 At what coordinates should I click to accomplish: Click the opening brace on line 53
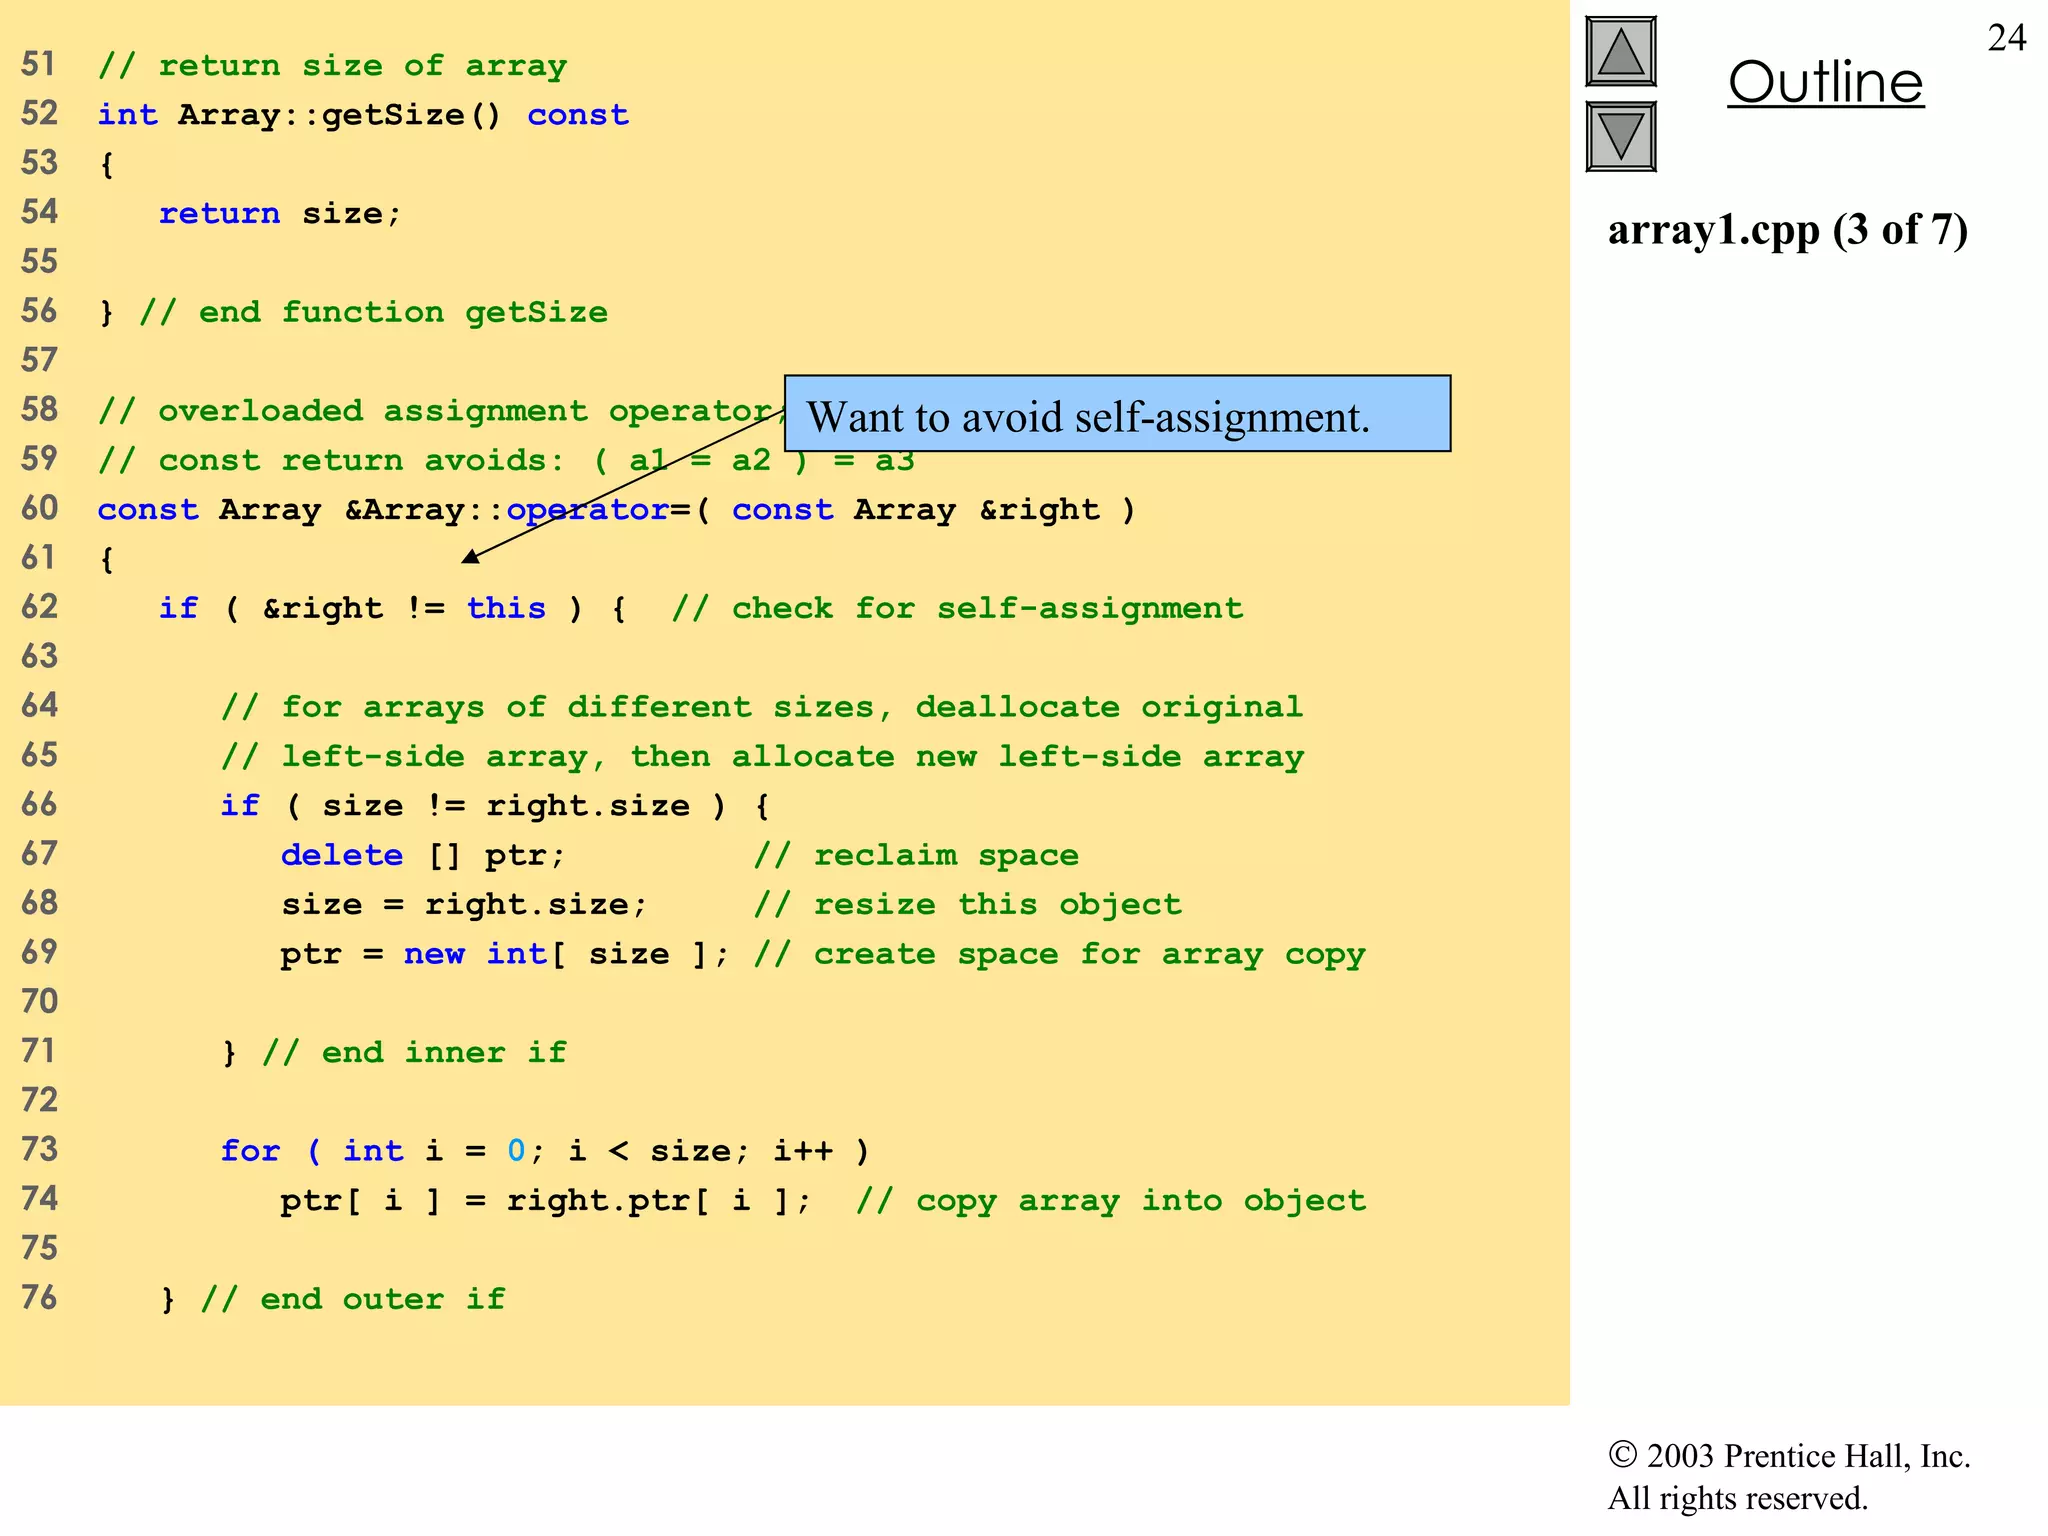[107, 165]
